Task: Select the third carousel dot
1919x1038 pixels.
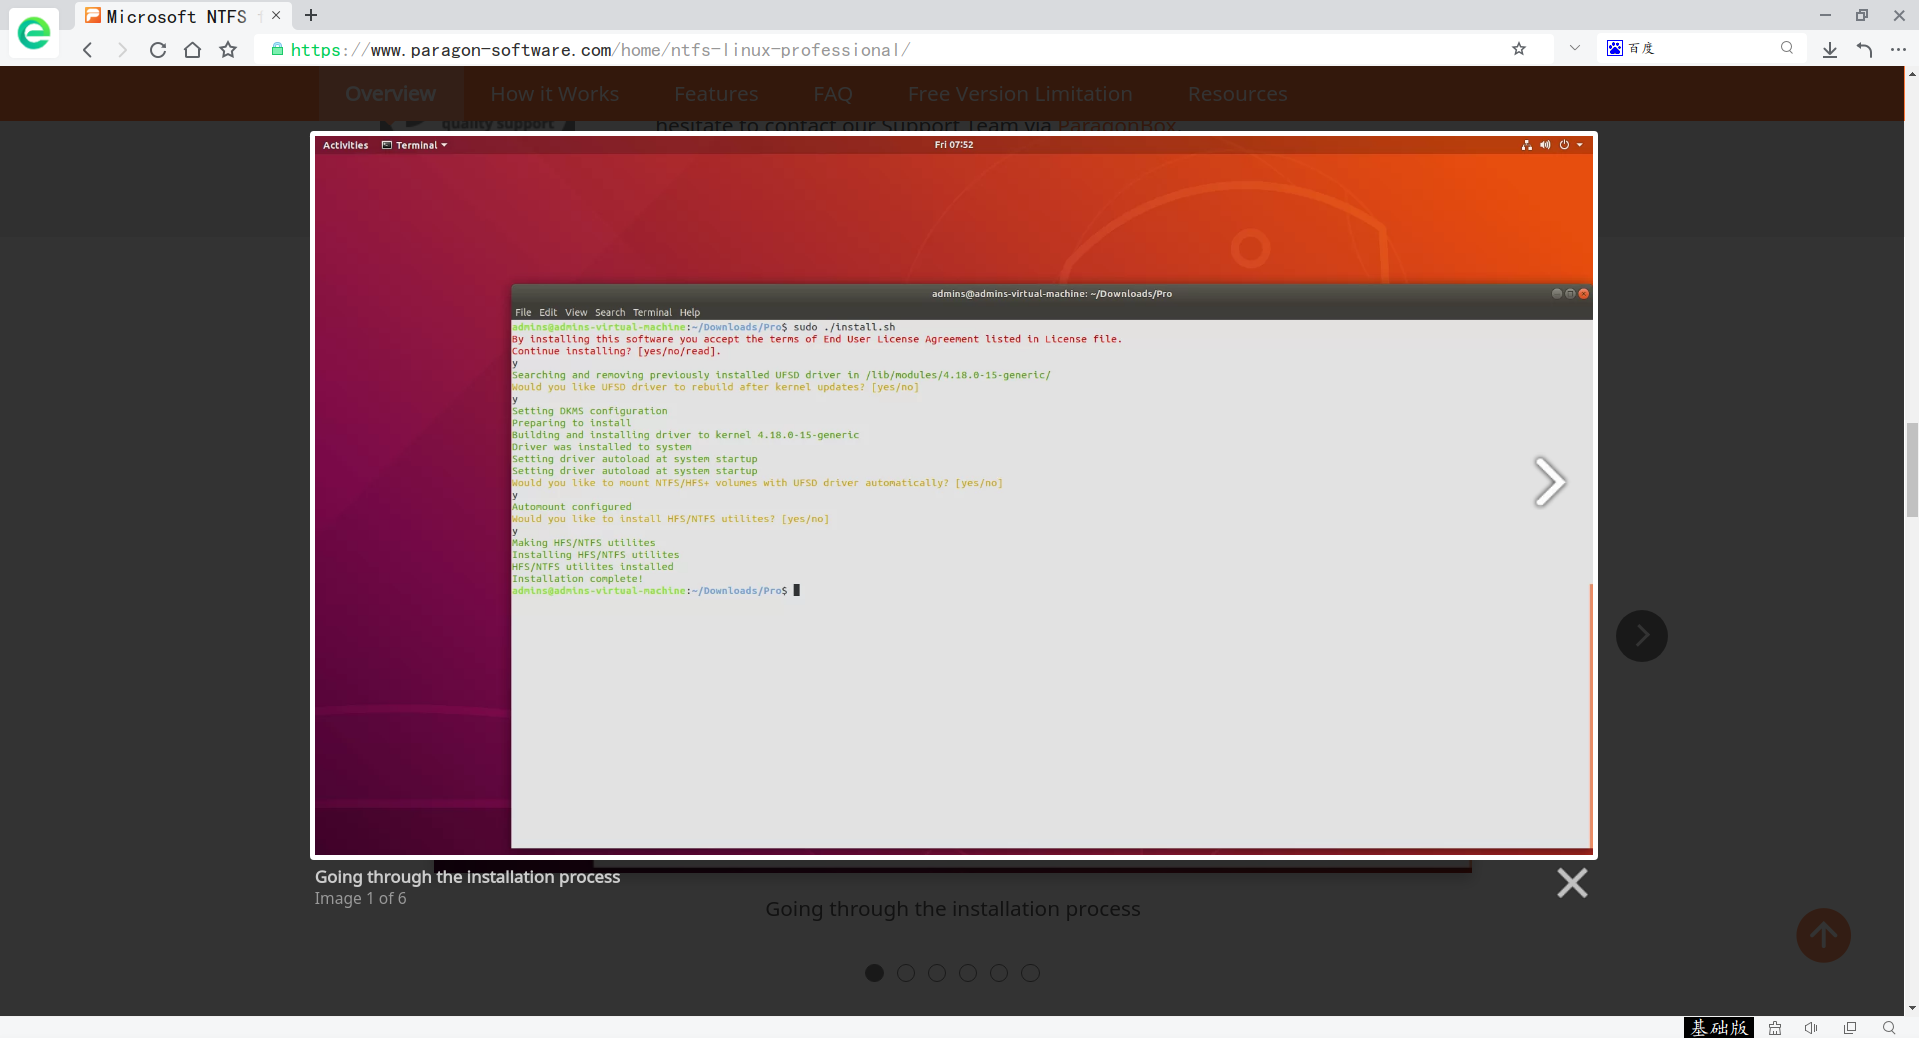Action: pyautogui.click(x=937, y=973)
